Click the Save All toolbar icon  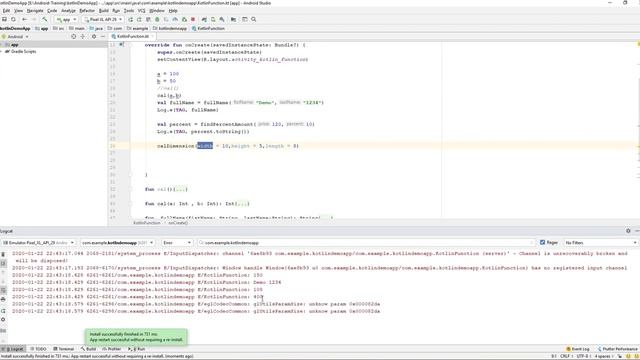(x=4, y=19)
